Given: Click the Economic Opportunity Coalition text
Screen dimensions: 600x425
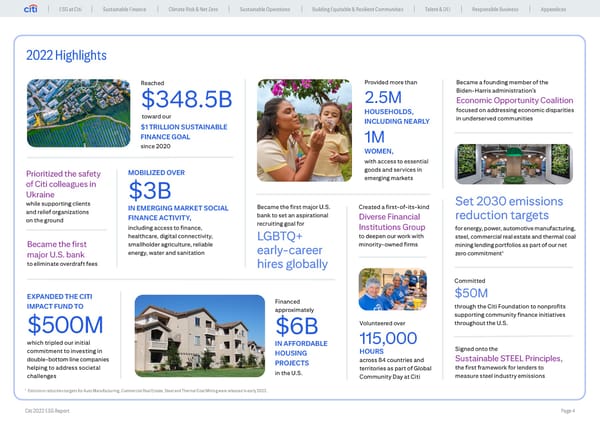Looking at the screenshot, I should point(514,100).
